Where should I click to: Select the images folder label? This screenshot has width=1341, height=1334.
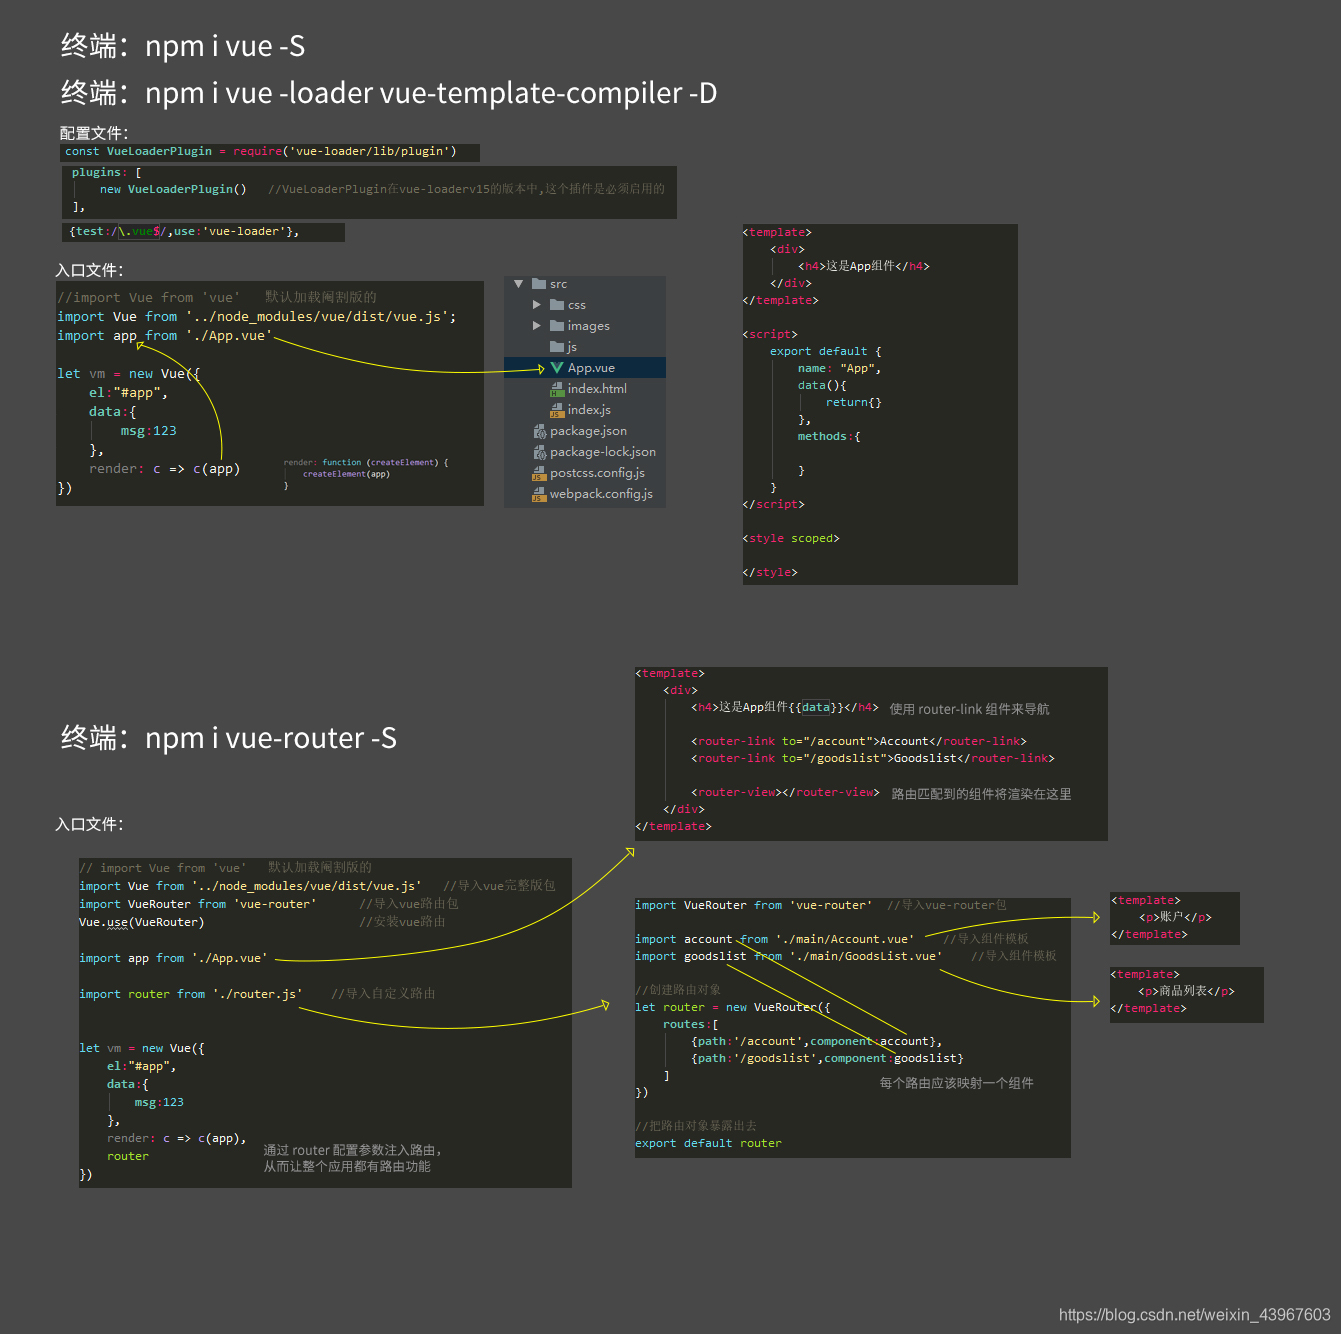coord(588,326)
